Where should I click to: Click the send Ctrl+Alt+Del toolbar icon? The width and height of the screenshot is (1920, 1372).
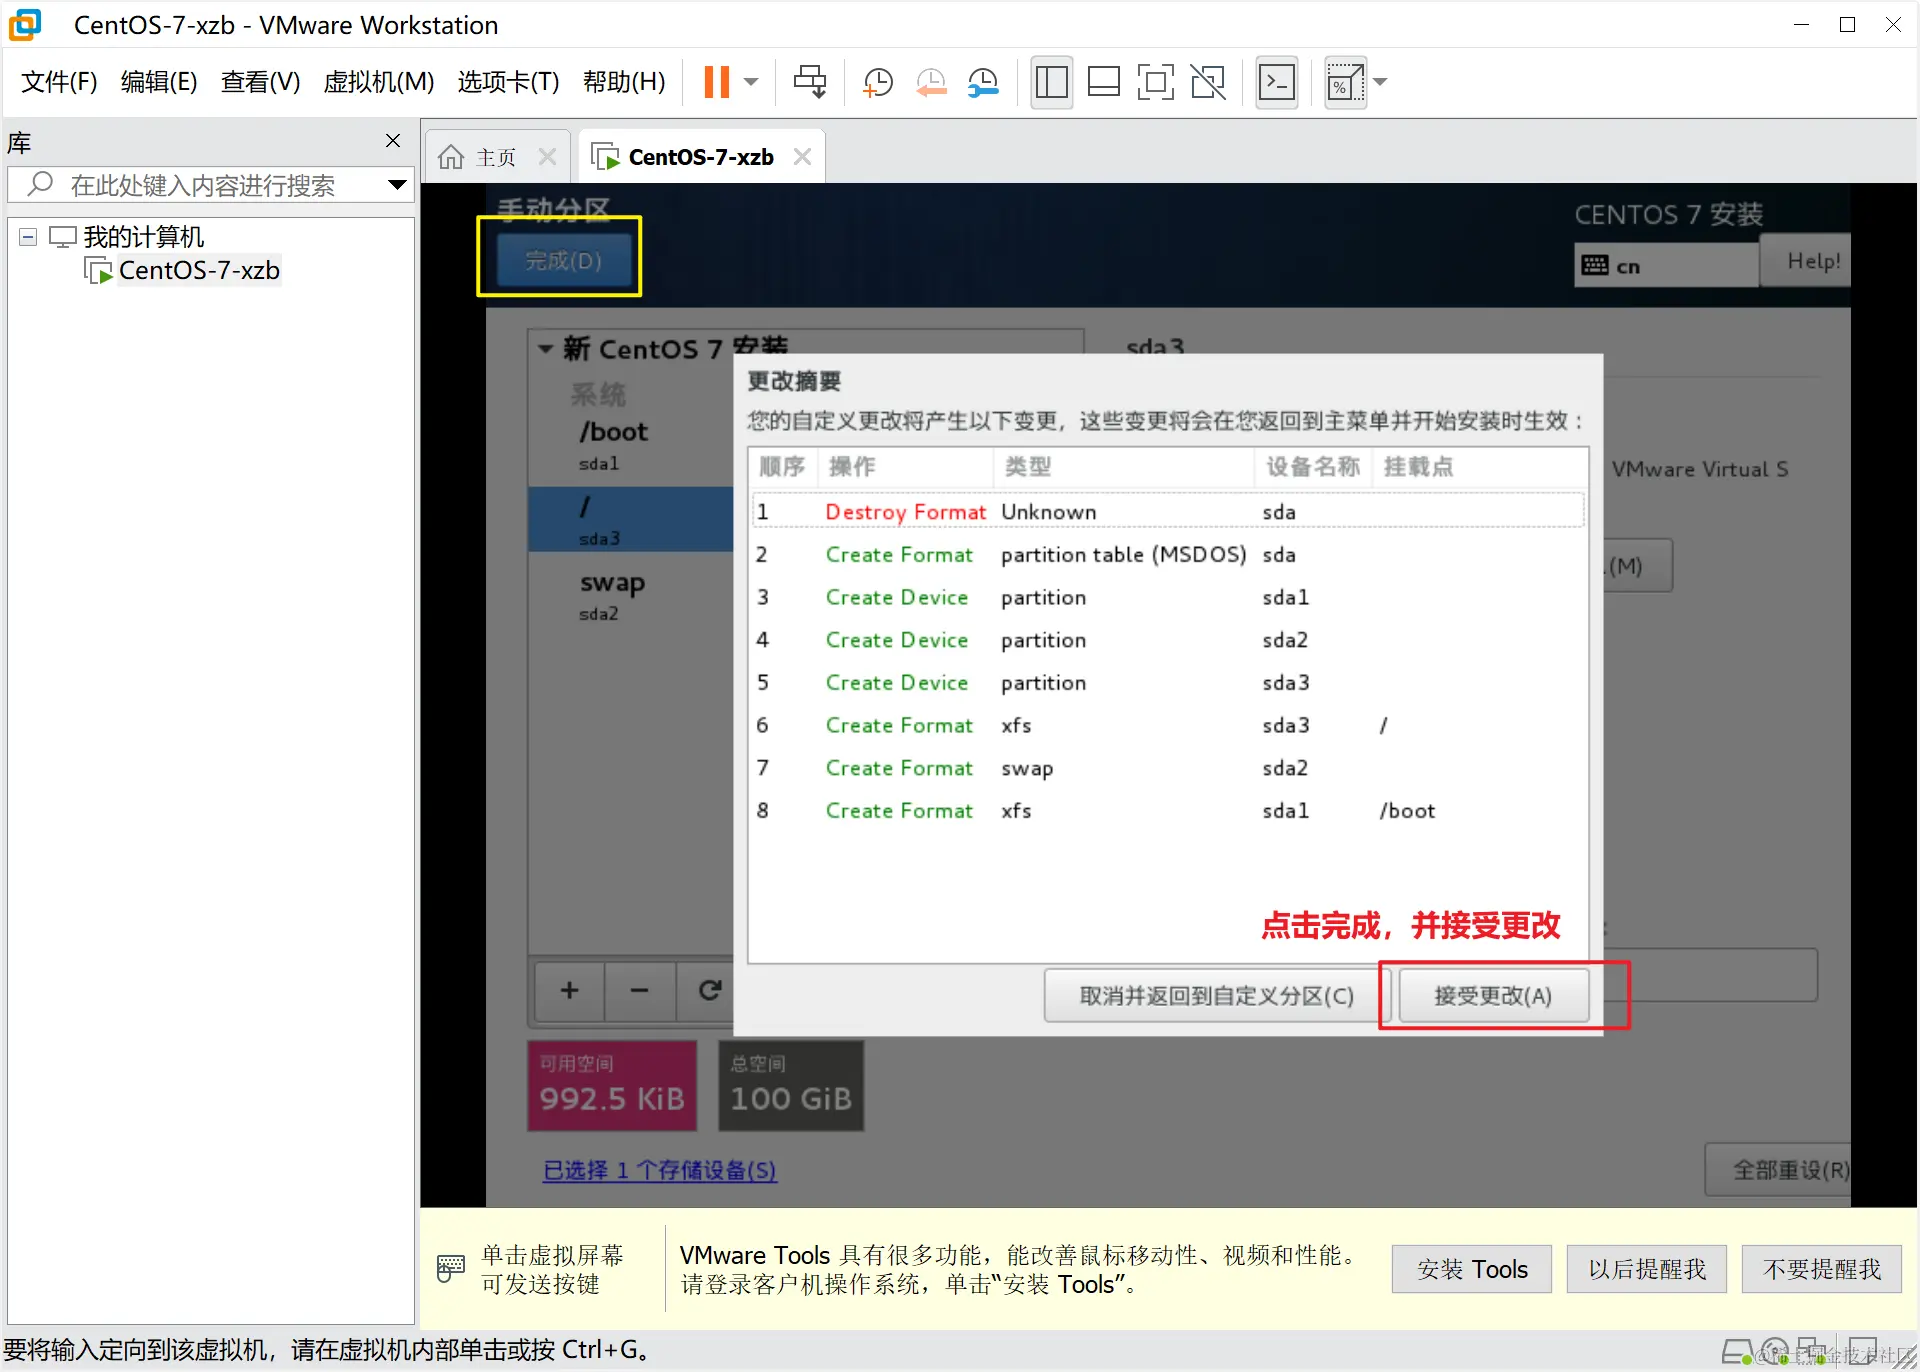810,82
